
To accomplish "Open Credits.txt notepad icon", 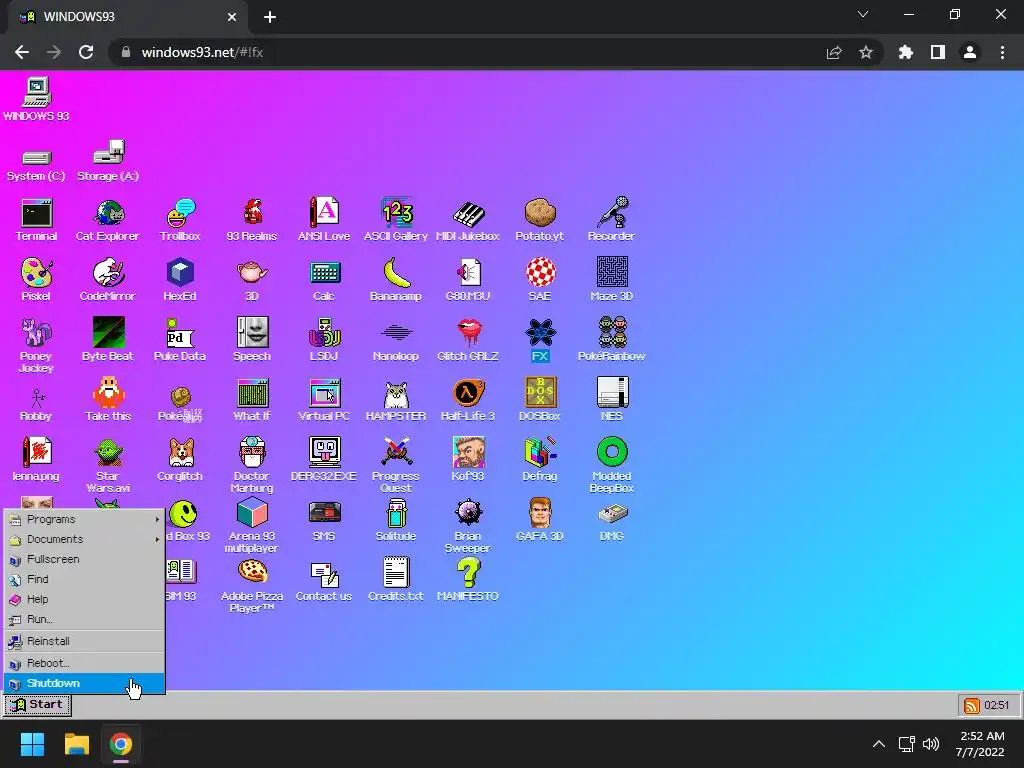I will pyautogui.click(x=396, y=580).
